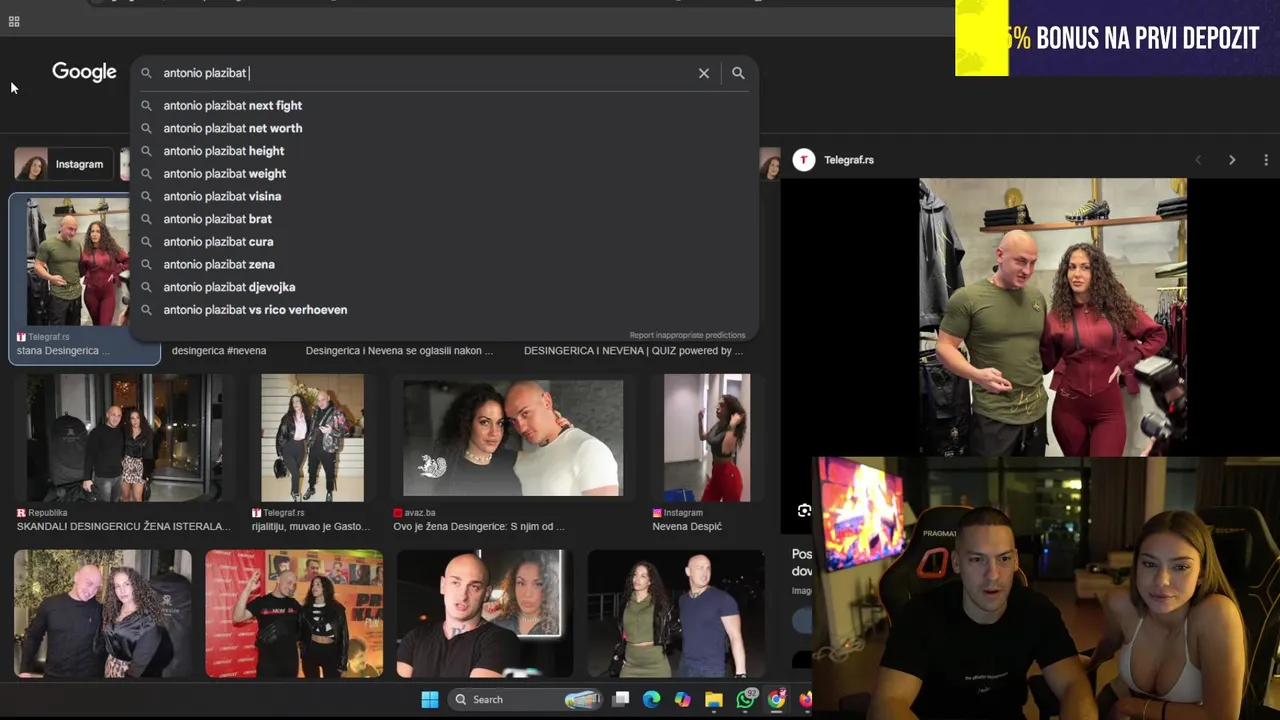1280x720 pixels.
Task: Click 'desingerica #nevena' result caption
Action: (x=219, y=351)
